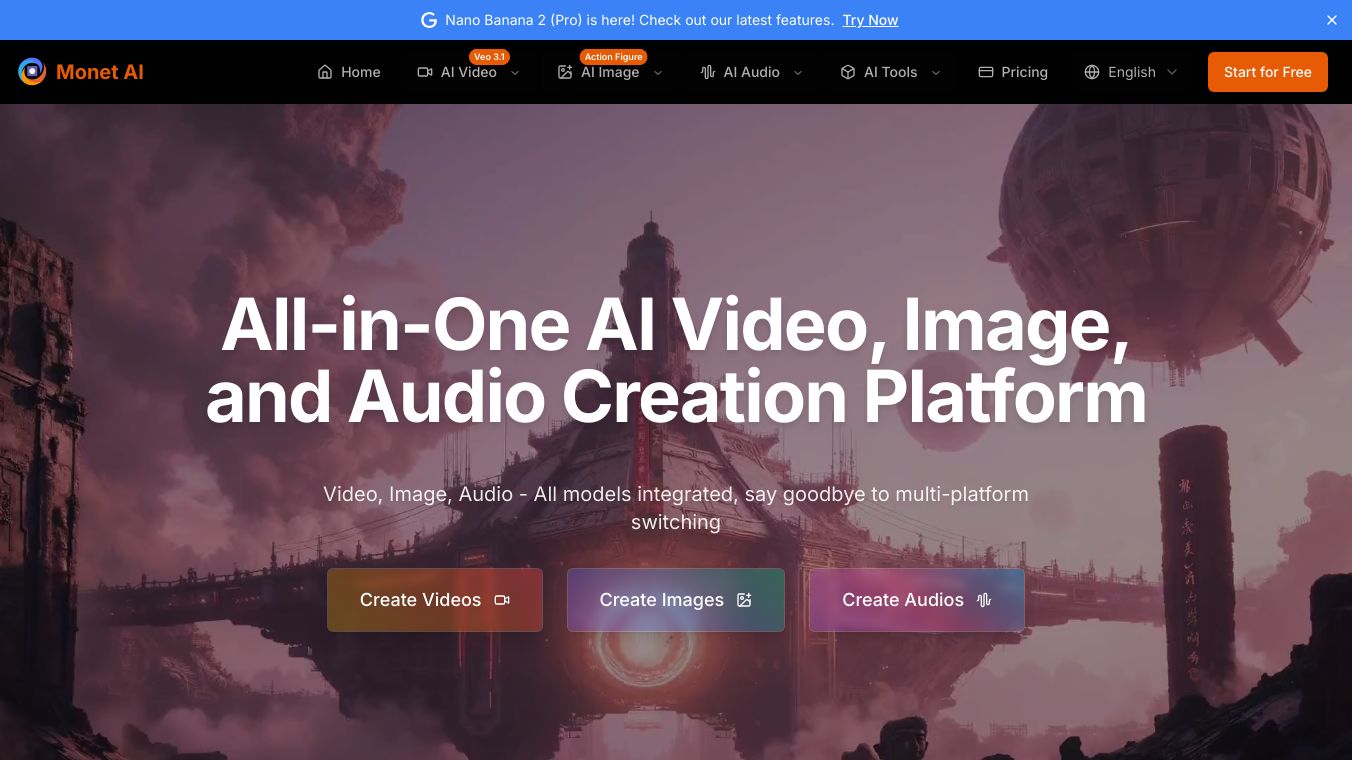This screenshot has width=1352, height=760.
Task: Click the Action Figure badge
Action: pyautogui.click(x=614, y=57)
